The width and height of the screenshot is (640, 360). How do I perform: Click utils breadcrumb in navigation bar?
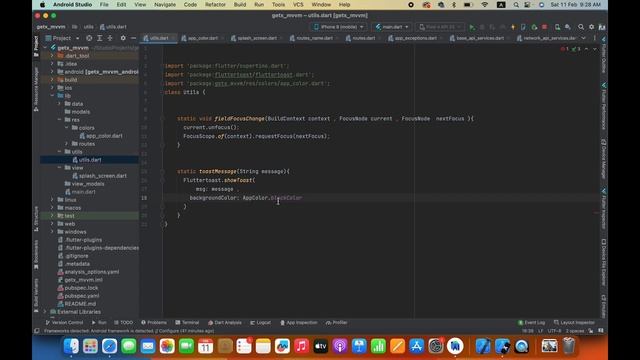(88, 27)
